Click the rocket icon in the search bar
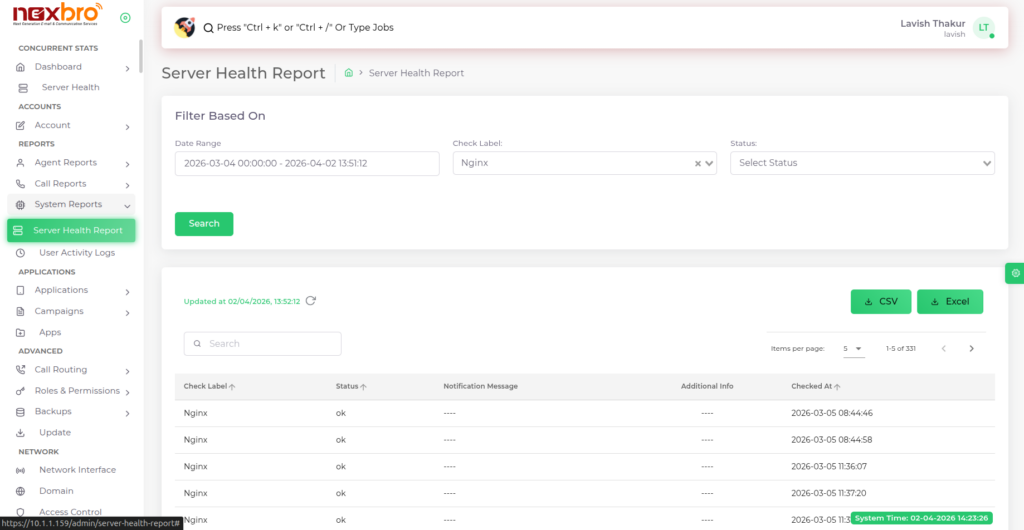Viewport: 1024px width, 530px height. click(184, 28)
